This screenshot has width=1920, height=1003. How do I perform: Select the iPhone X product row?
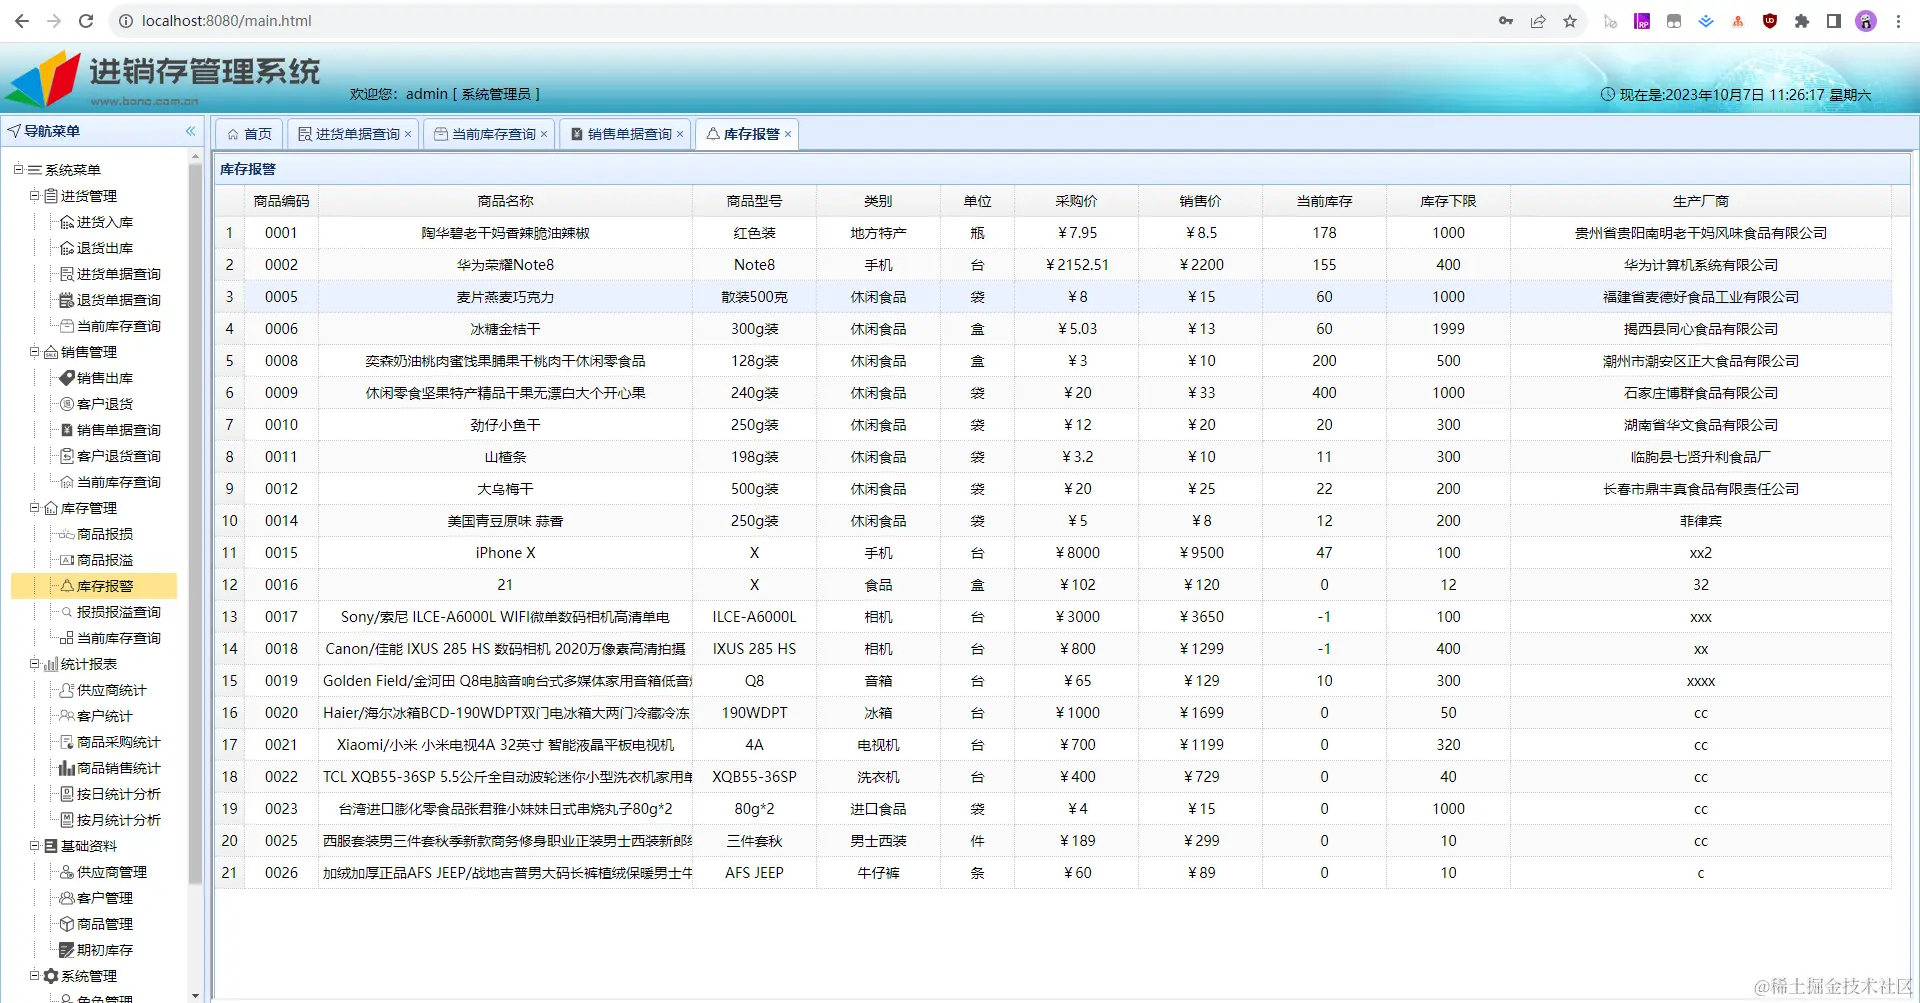coord(1053,553)
